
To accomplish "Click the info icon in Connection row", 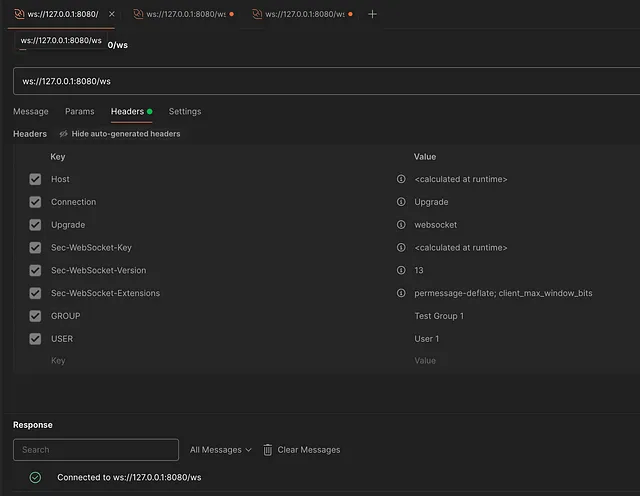I will click(401, 202).
